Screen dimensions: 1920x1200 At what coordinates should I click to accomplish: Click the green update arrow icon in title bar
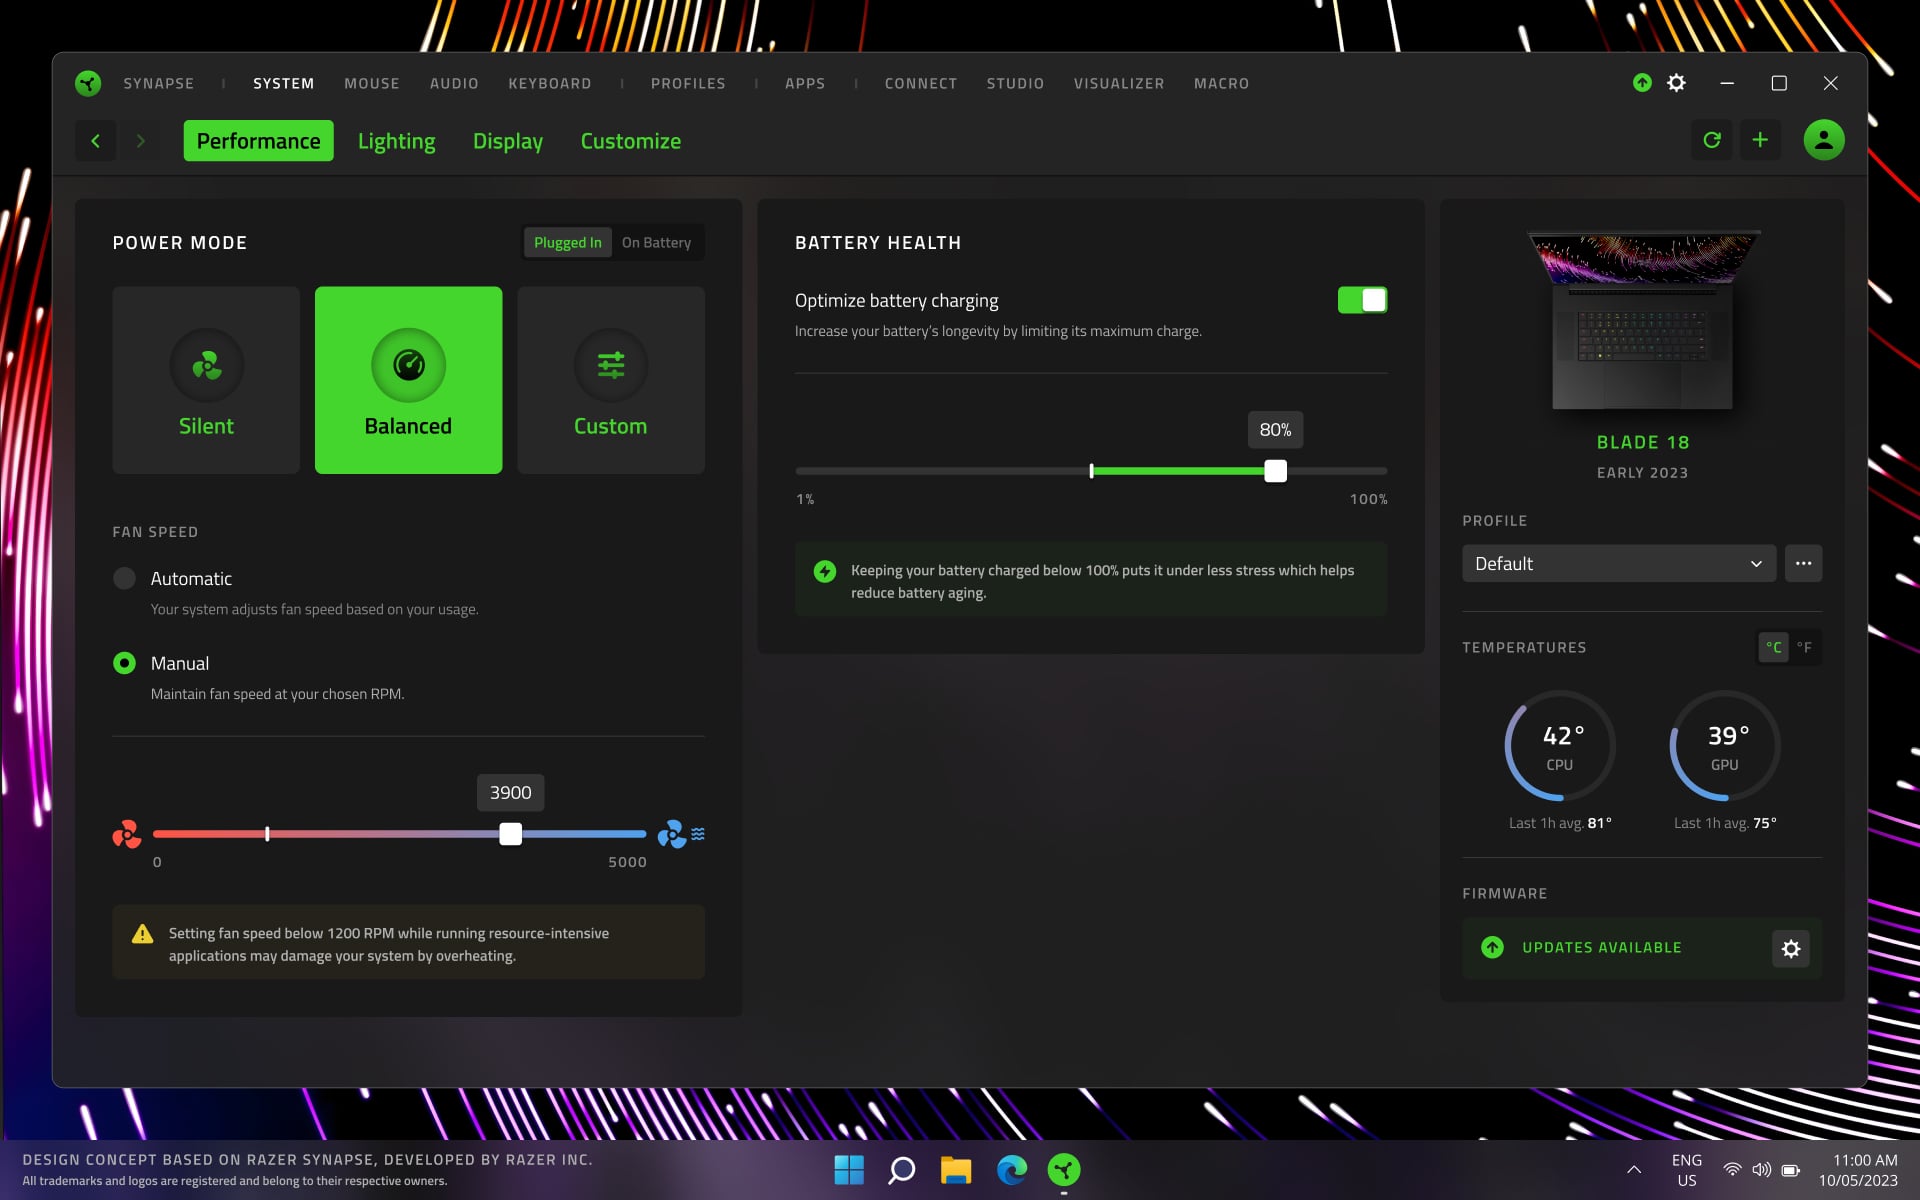coord(1642,83)
